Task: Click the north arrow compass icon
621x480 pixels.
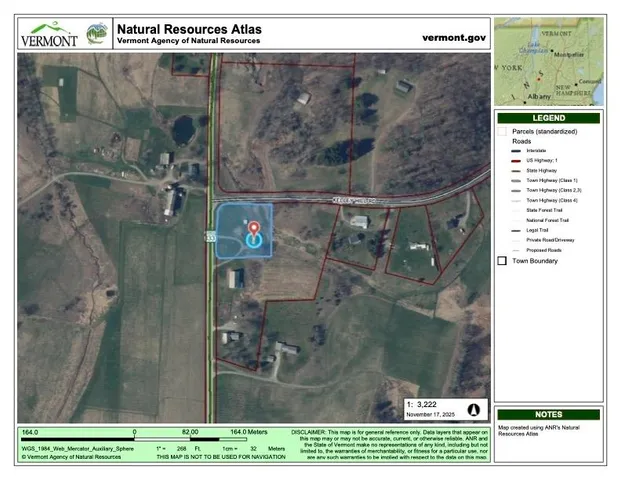Action: tap(474, 410)
